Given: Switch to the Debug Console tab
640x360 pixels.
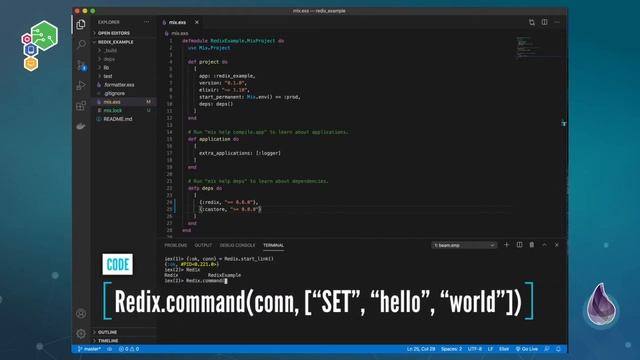Looking at the screenshot, I should coord(237,245).
